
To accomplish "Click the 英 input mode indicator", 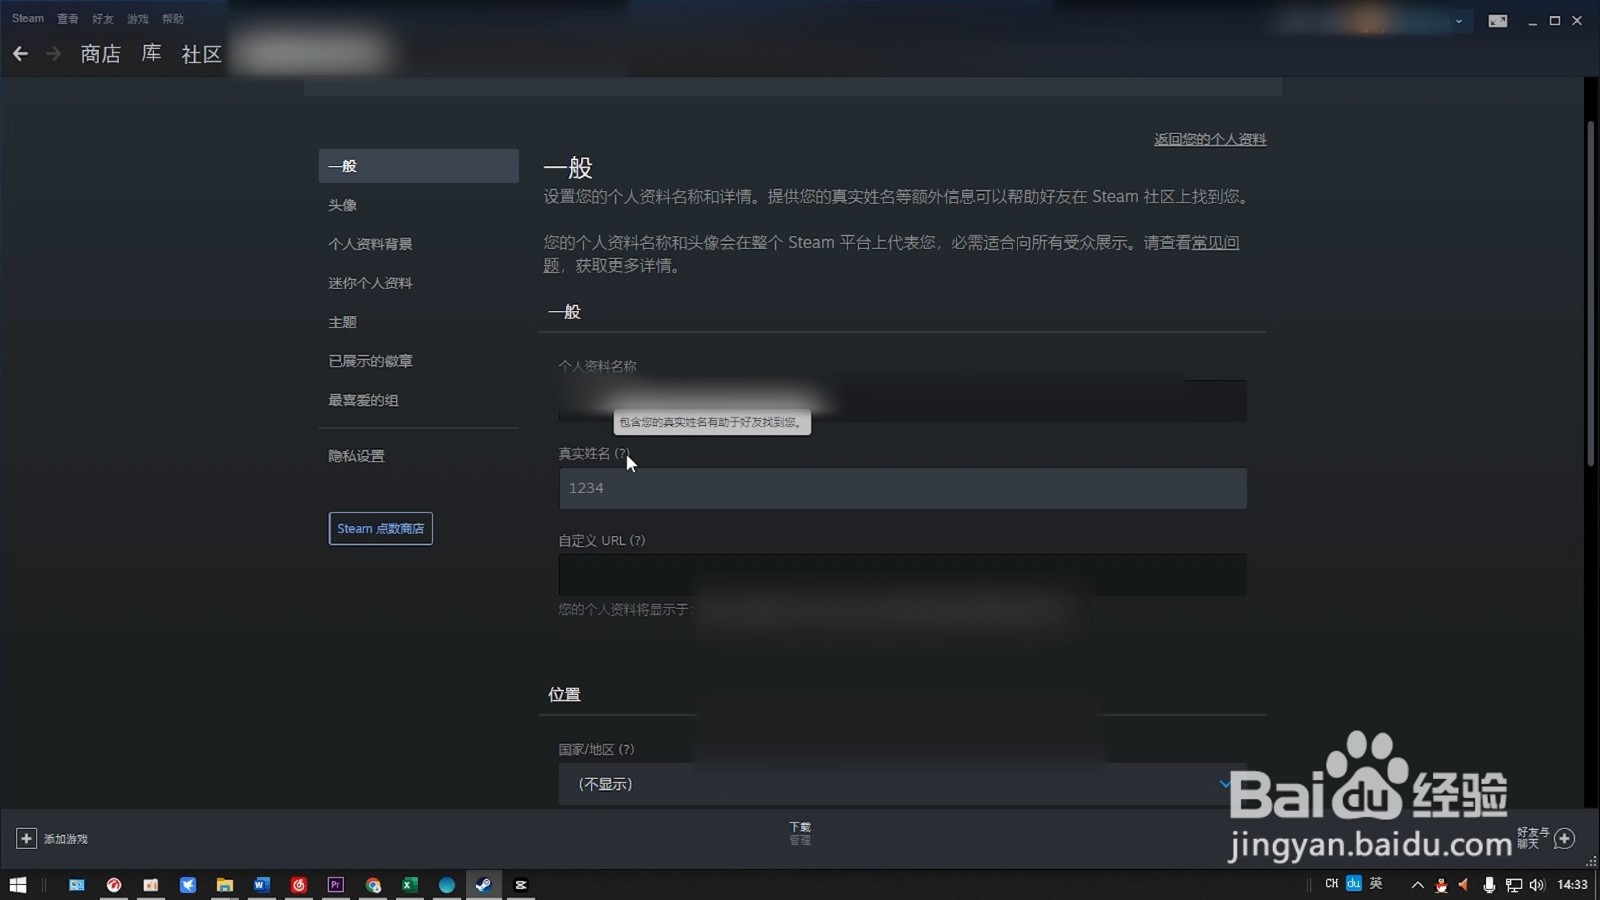I will pyautogui.click(x=1376, y=883).
